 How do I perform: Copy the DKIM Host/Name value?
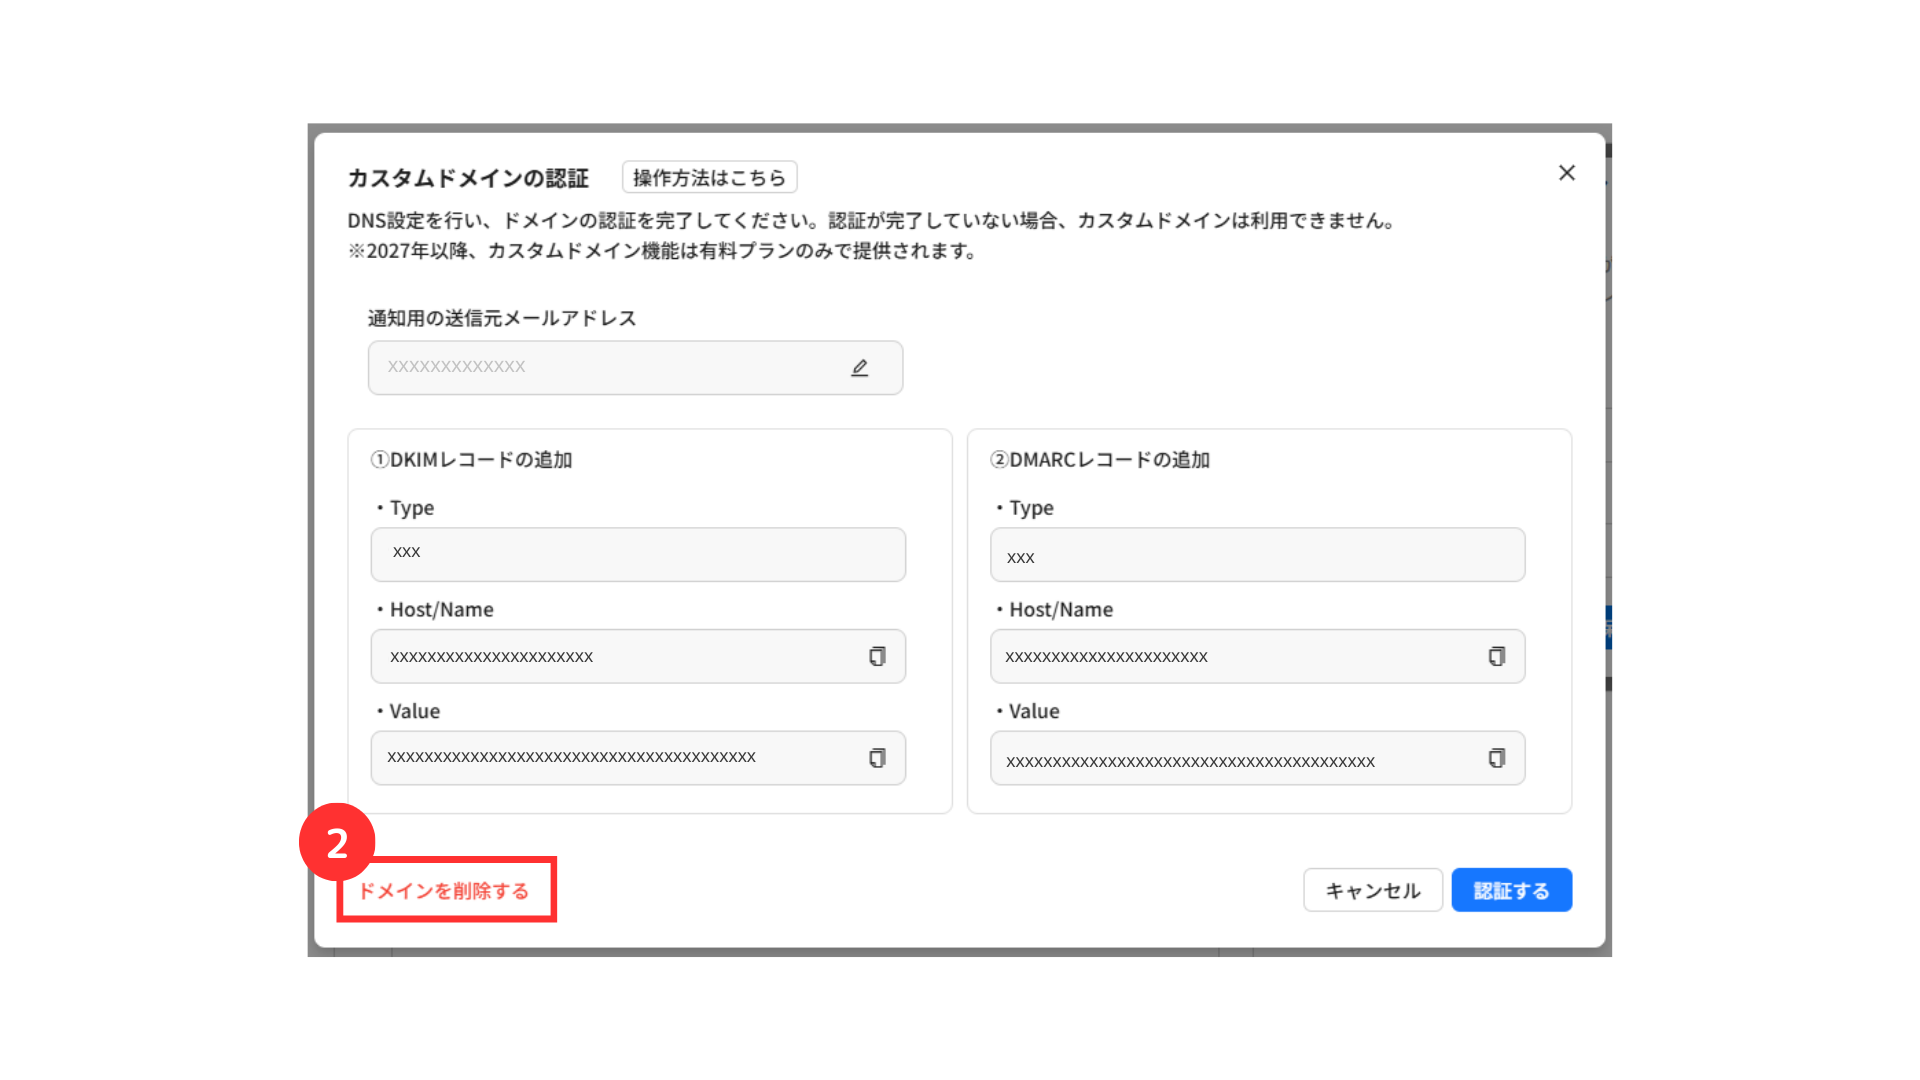point(877,656)
